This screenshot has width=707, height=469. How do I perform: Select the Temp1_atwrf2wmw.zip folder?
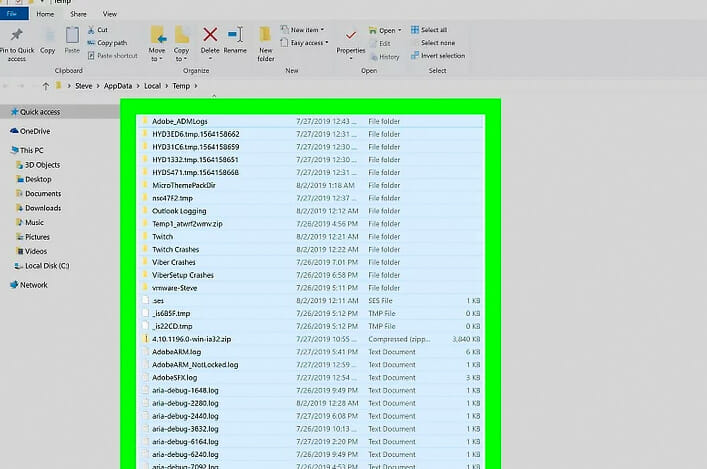310,224
